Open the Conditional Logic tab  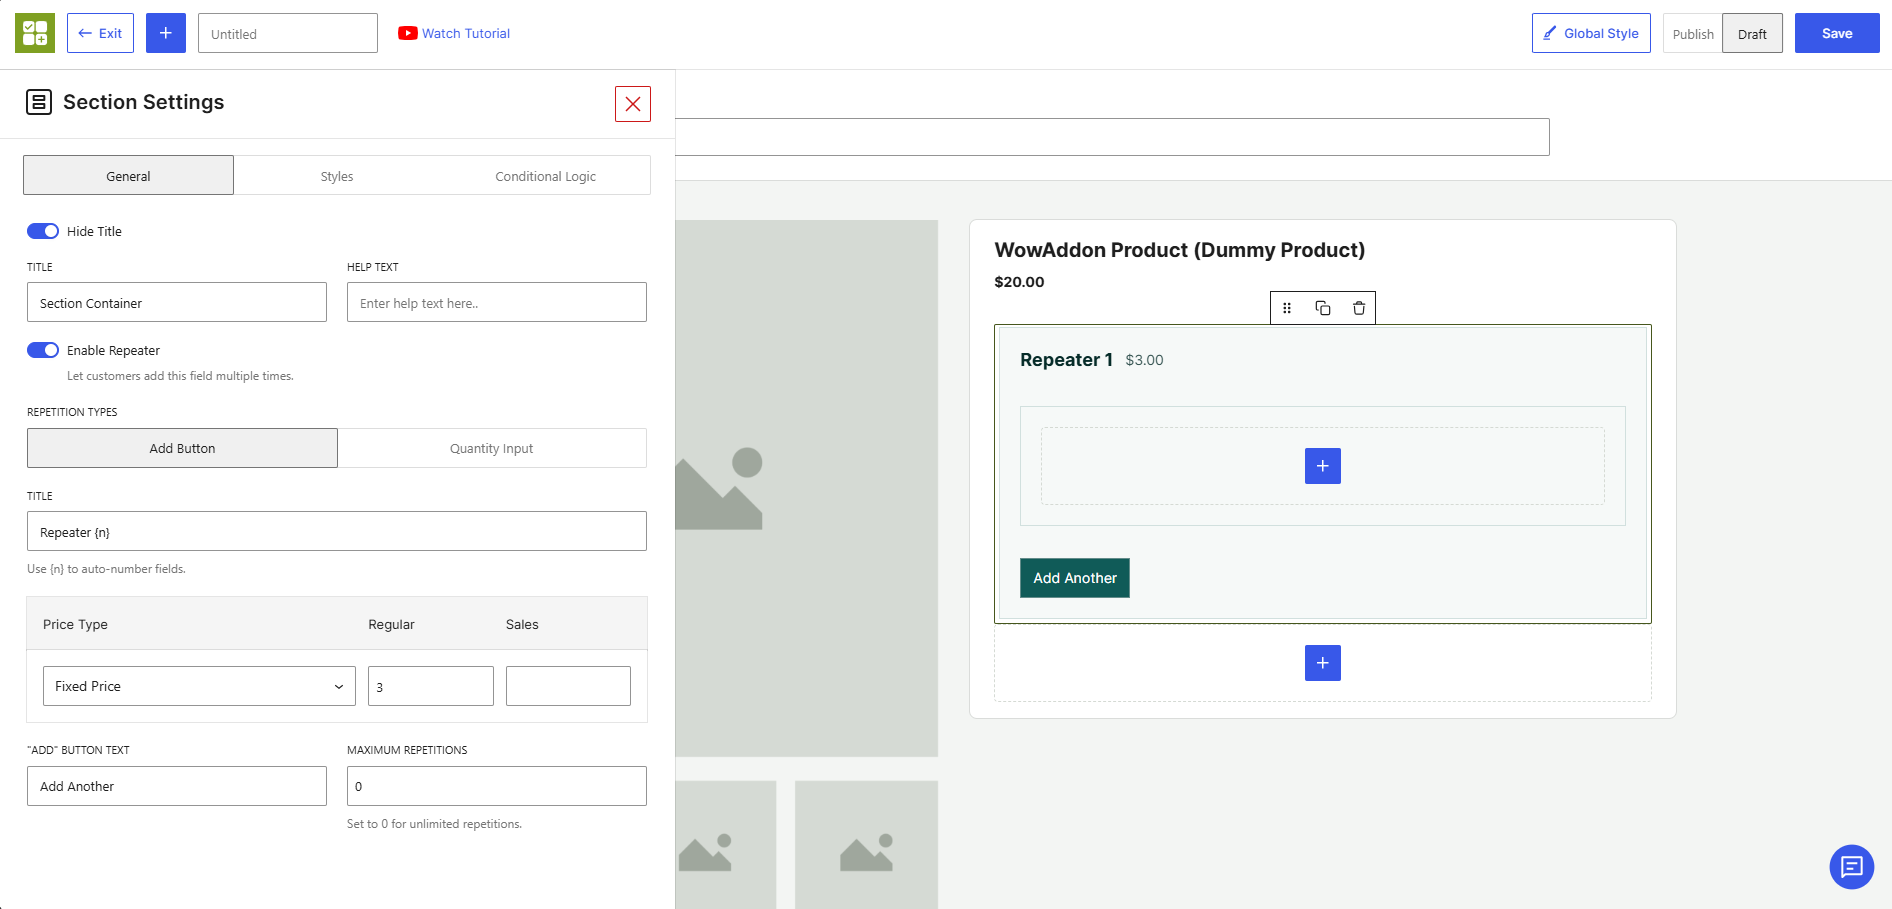click(545, 176)
